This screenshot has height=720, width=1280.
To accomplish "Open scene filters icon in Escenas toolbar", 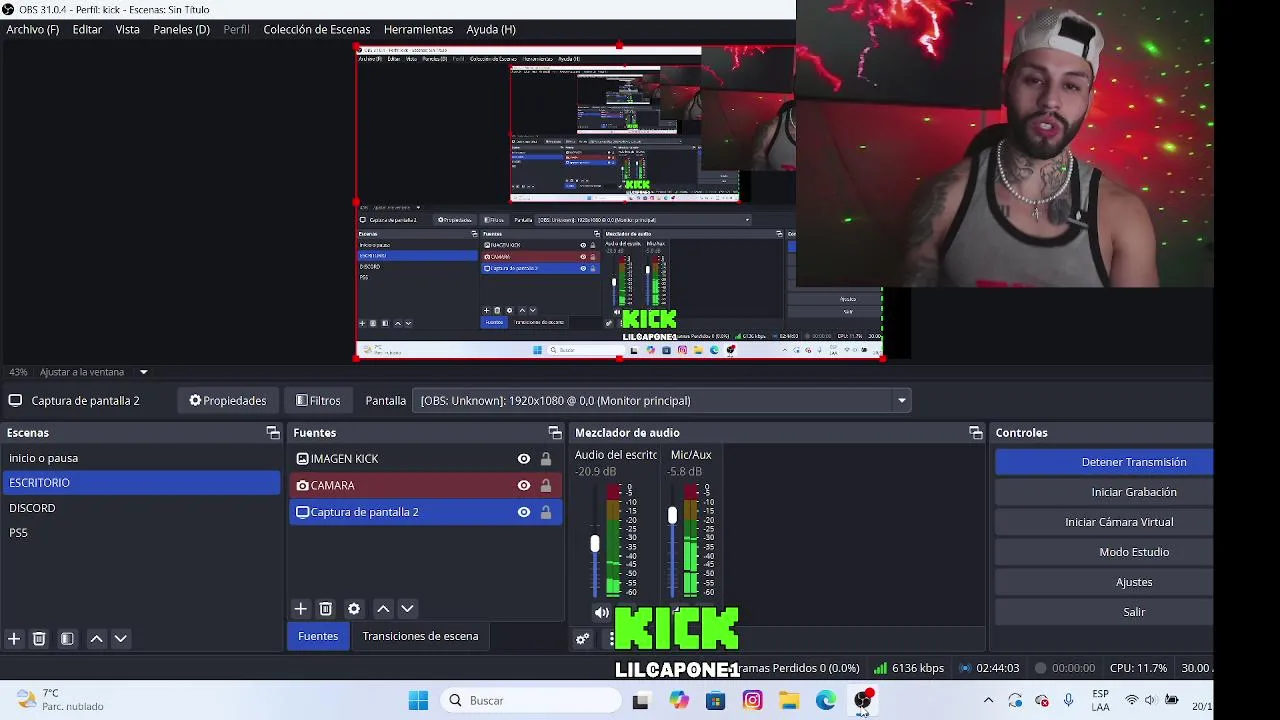I will [67, 638].
